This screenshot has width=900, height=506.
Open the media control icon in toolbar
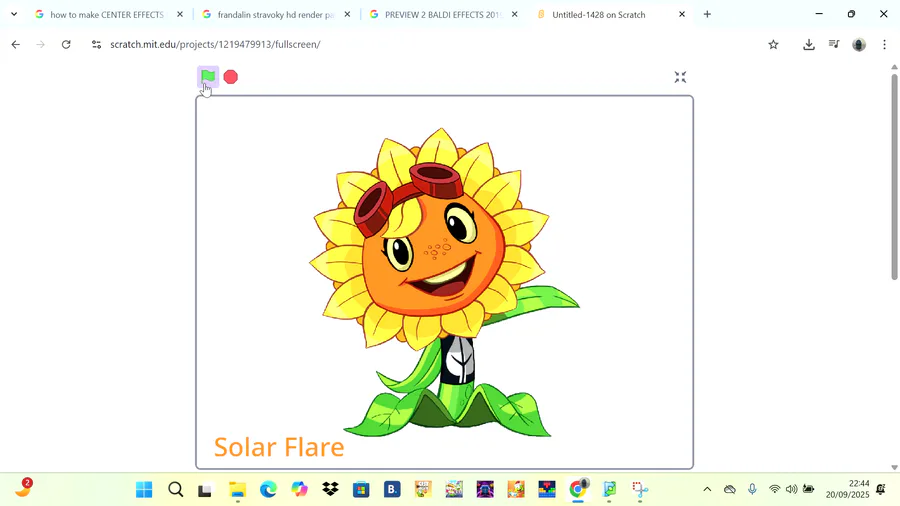coord(834,44)
